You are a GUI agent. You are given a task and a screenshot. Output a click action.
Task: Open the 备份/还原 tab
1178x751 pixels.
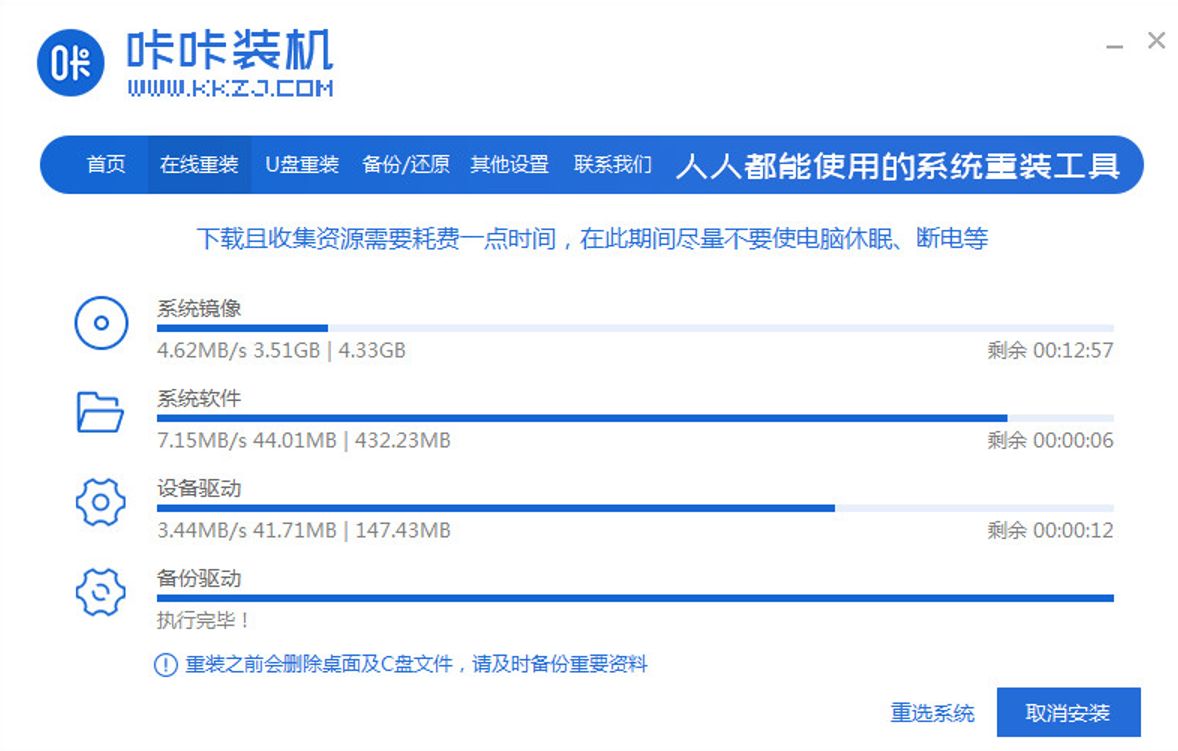tap(406, 165)
